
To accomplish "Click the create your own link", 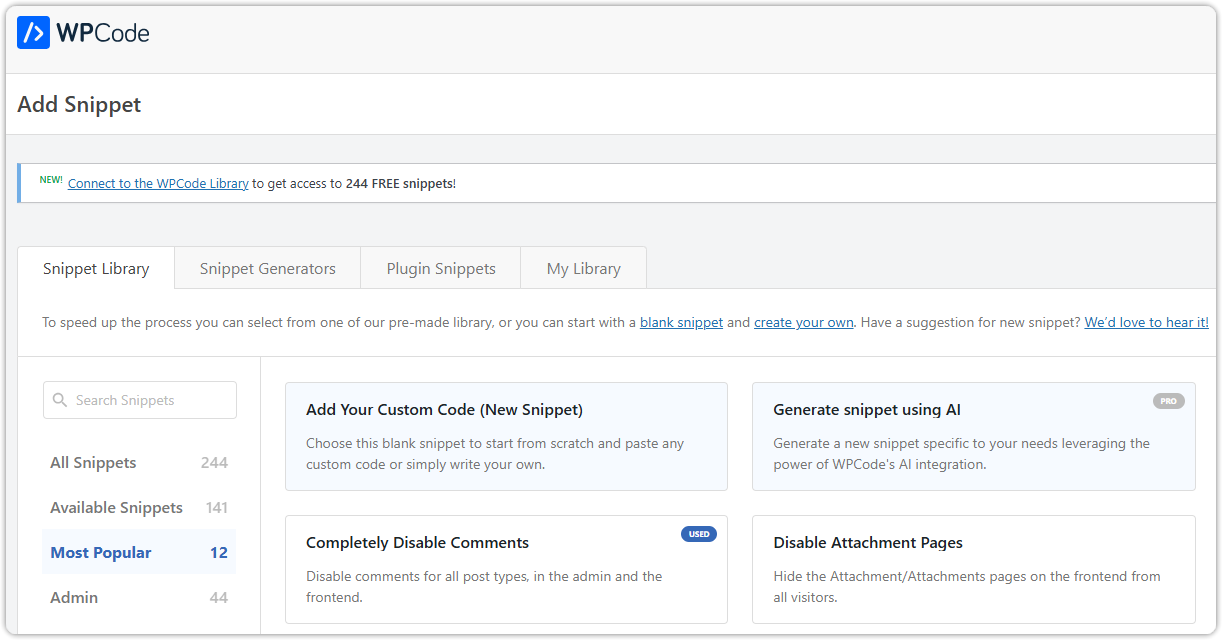I will coord(804,322).
